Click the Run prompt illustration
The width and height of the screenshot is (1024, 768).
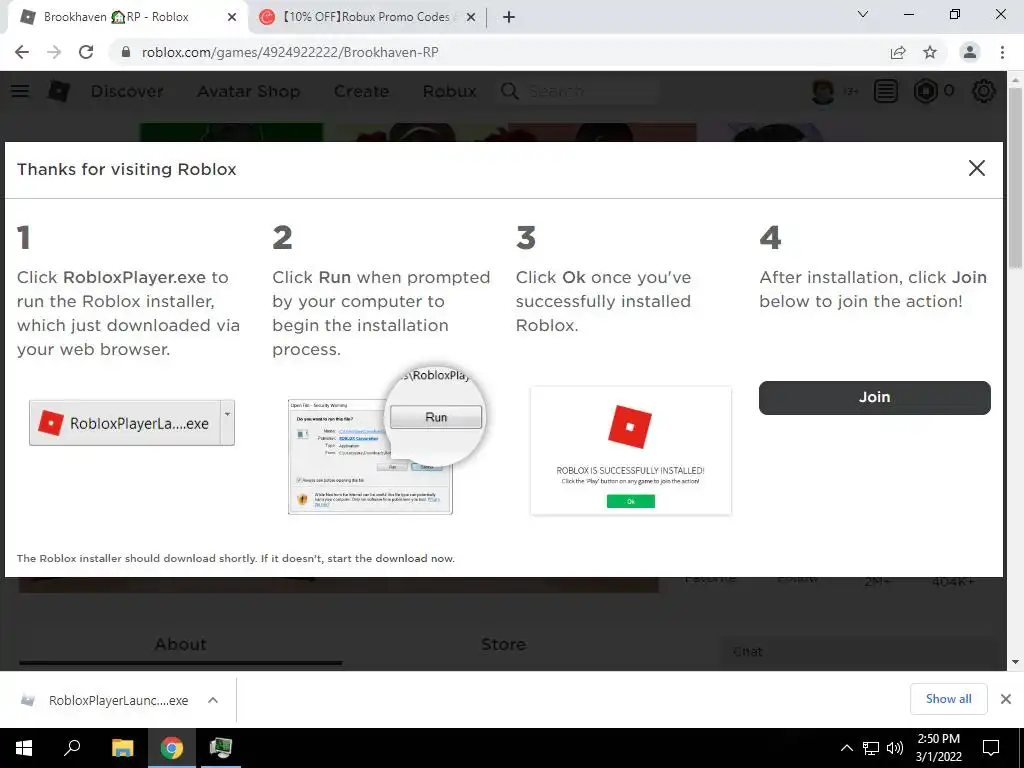tap(385, 441)
